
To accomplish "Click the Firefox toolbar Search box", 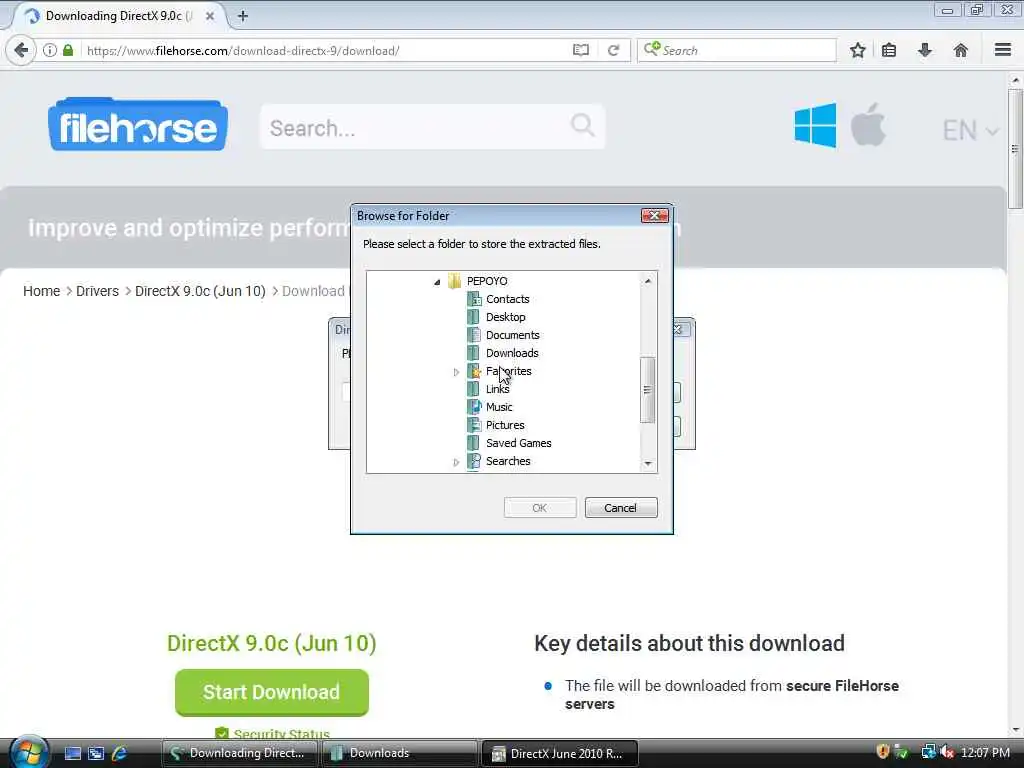I will tap(737, 50).
